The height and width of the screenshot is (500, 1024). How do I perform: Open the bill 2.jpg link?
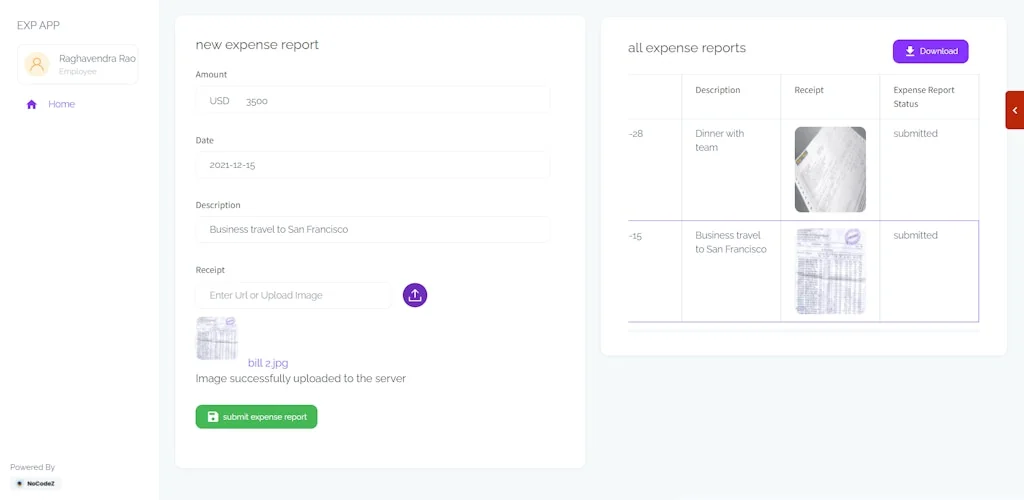pos(268,363)
